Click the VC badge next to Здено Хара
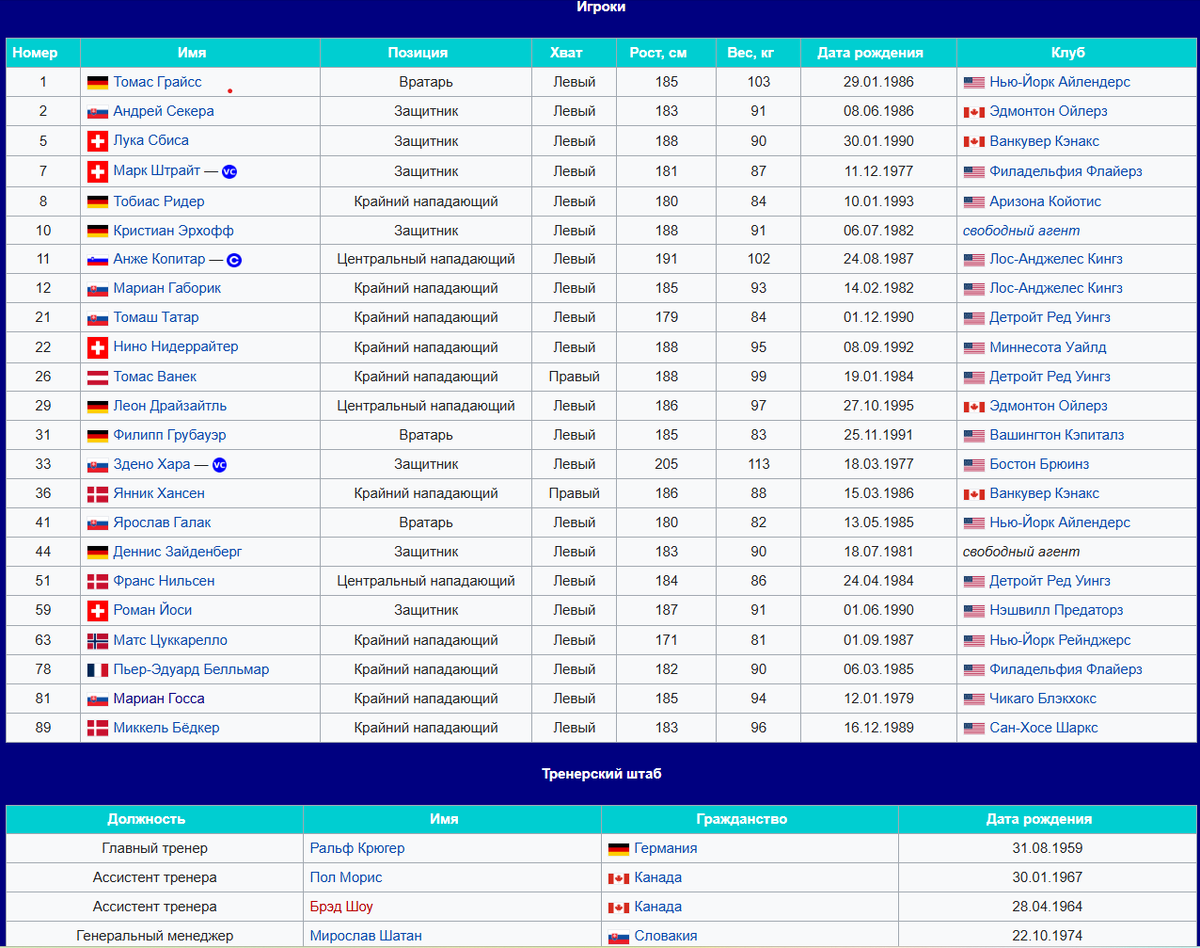This screenshot has height=948, width=1200. click(220, 465)
